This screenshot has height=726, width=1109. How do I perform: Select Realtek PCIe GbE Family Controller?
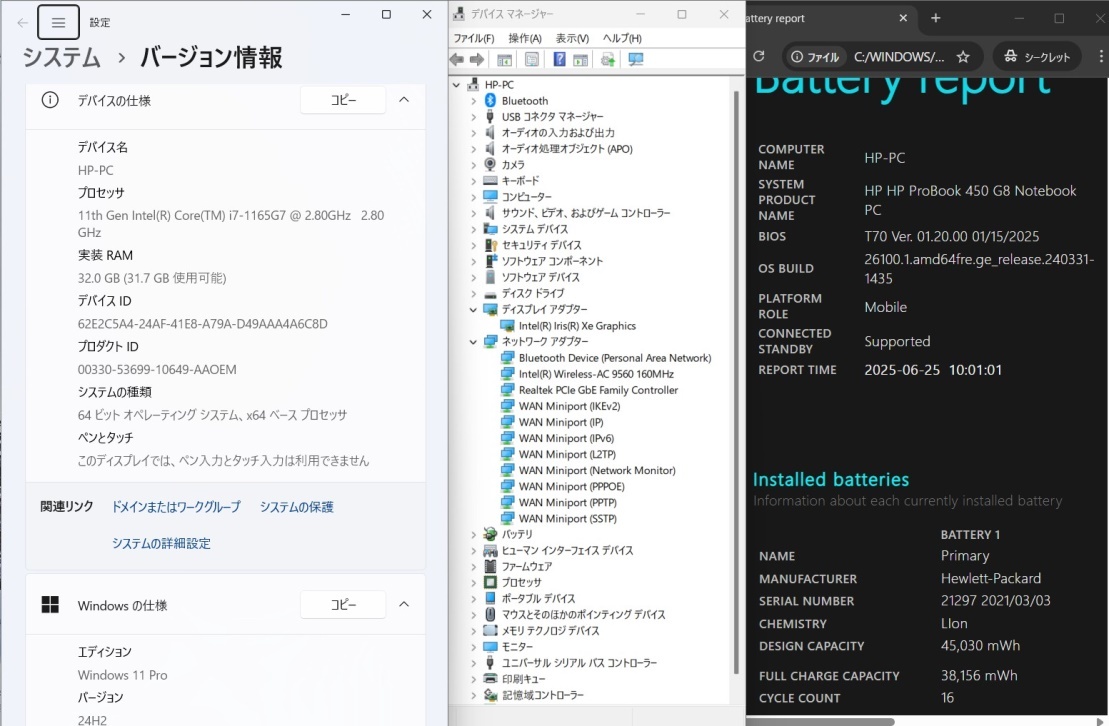tap(598, 390)
